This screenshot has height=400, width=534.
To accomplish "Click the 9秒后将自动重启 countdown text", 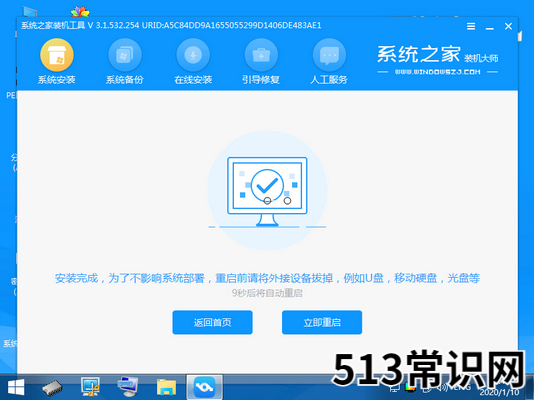I will [267, 293].
